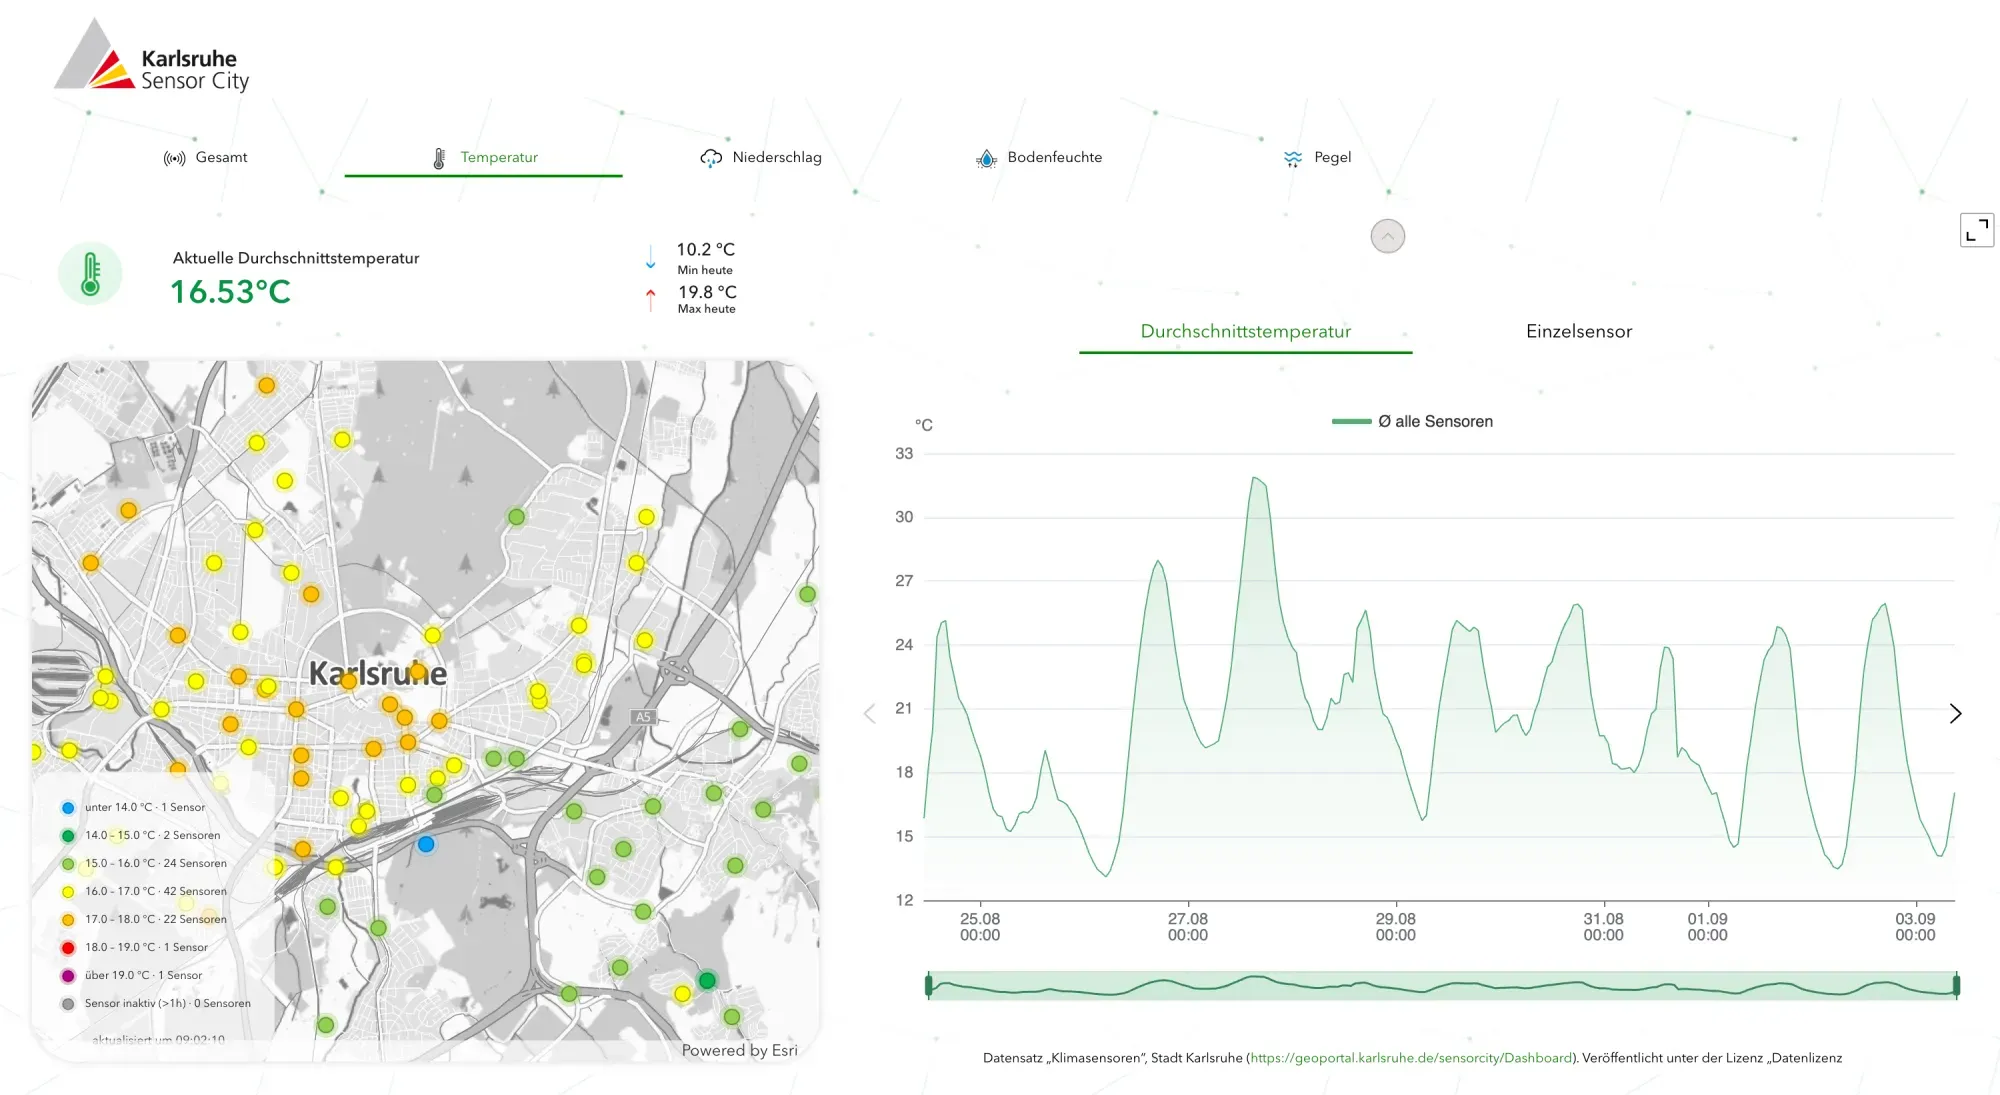The image size is (2000, 1095).
Task: Click the dark green sensor marker on the map
Action: point(707,980)
